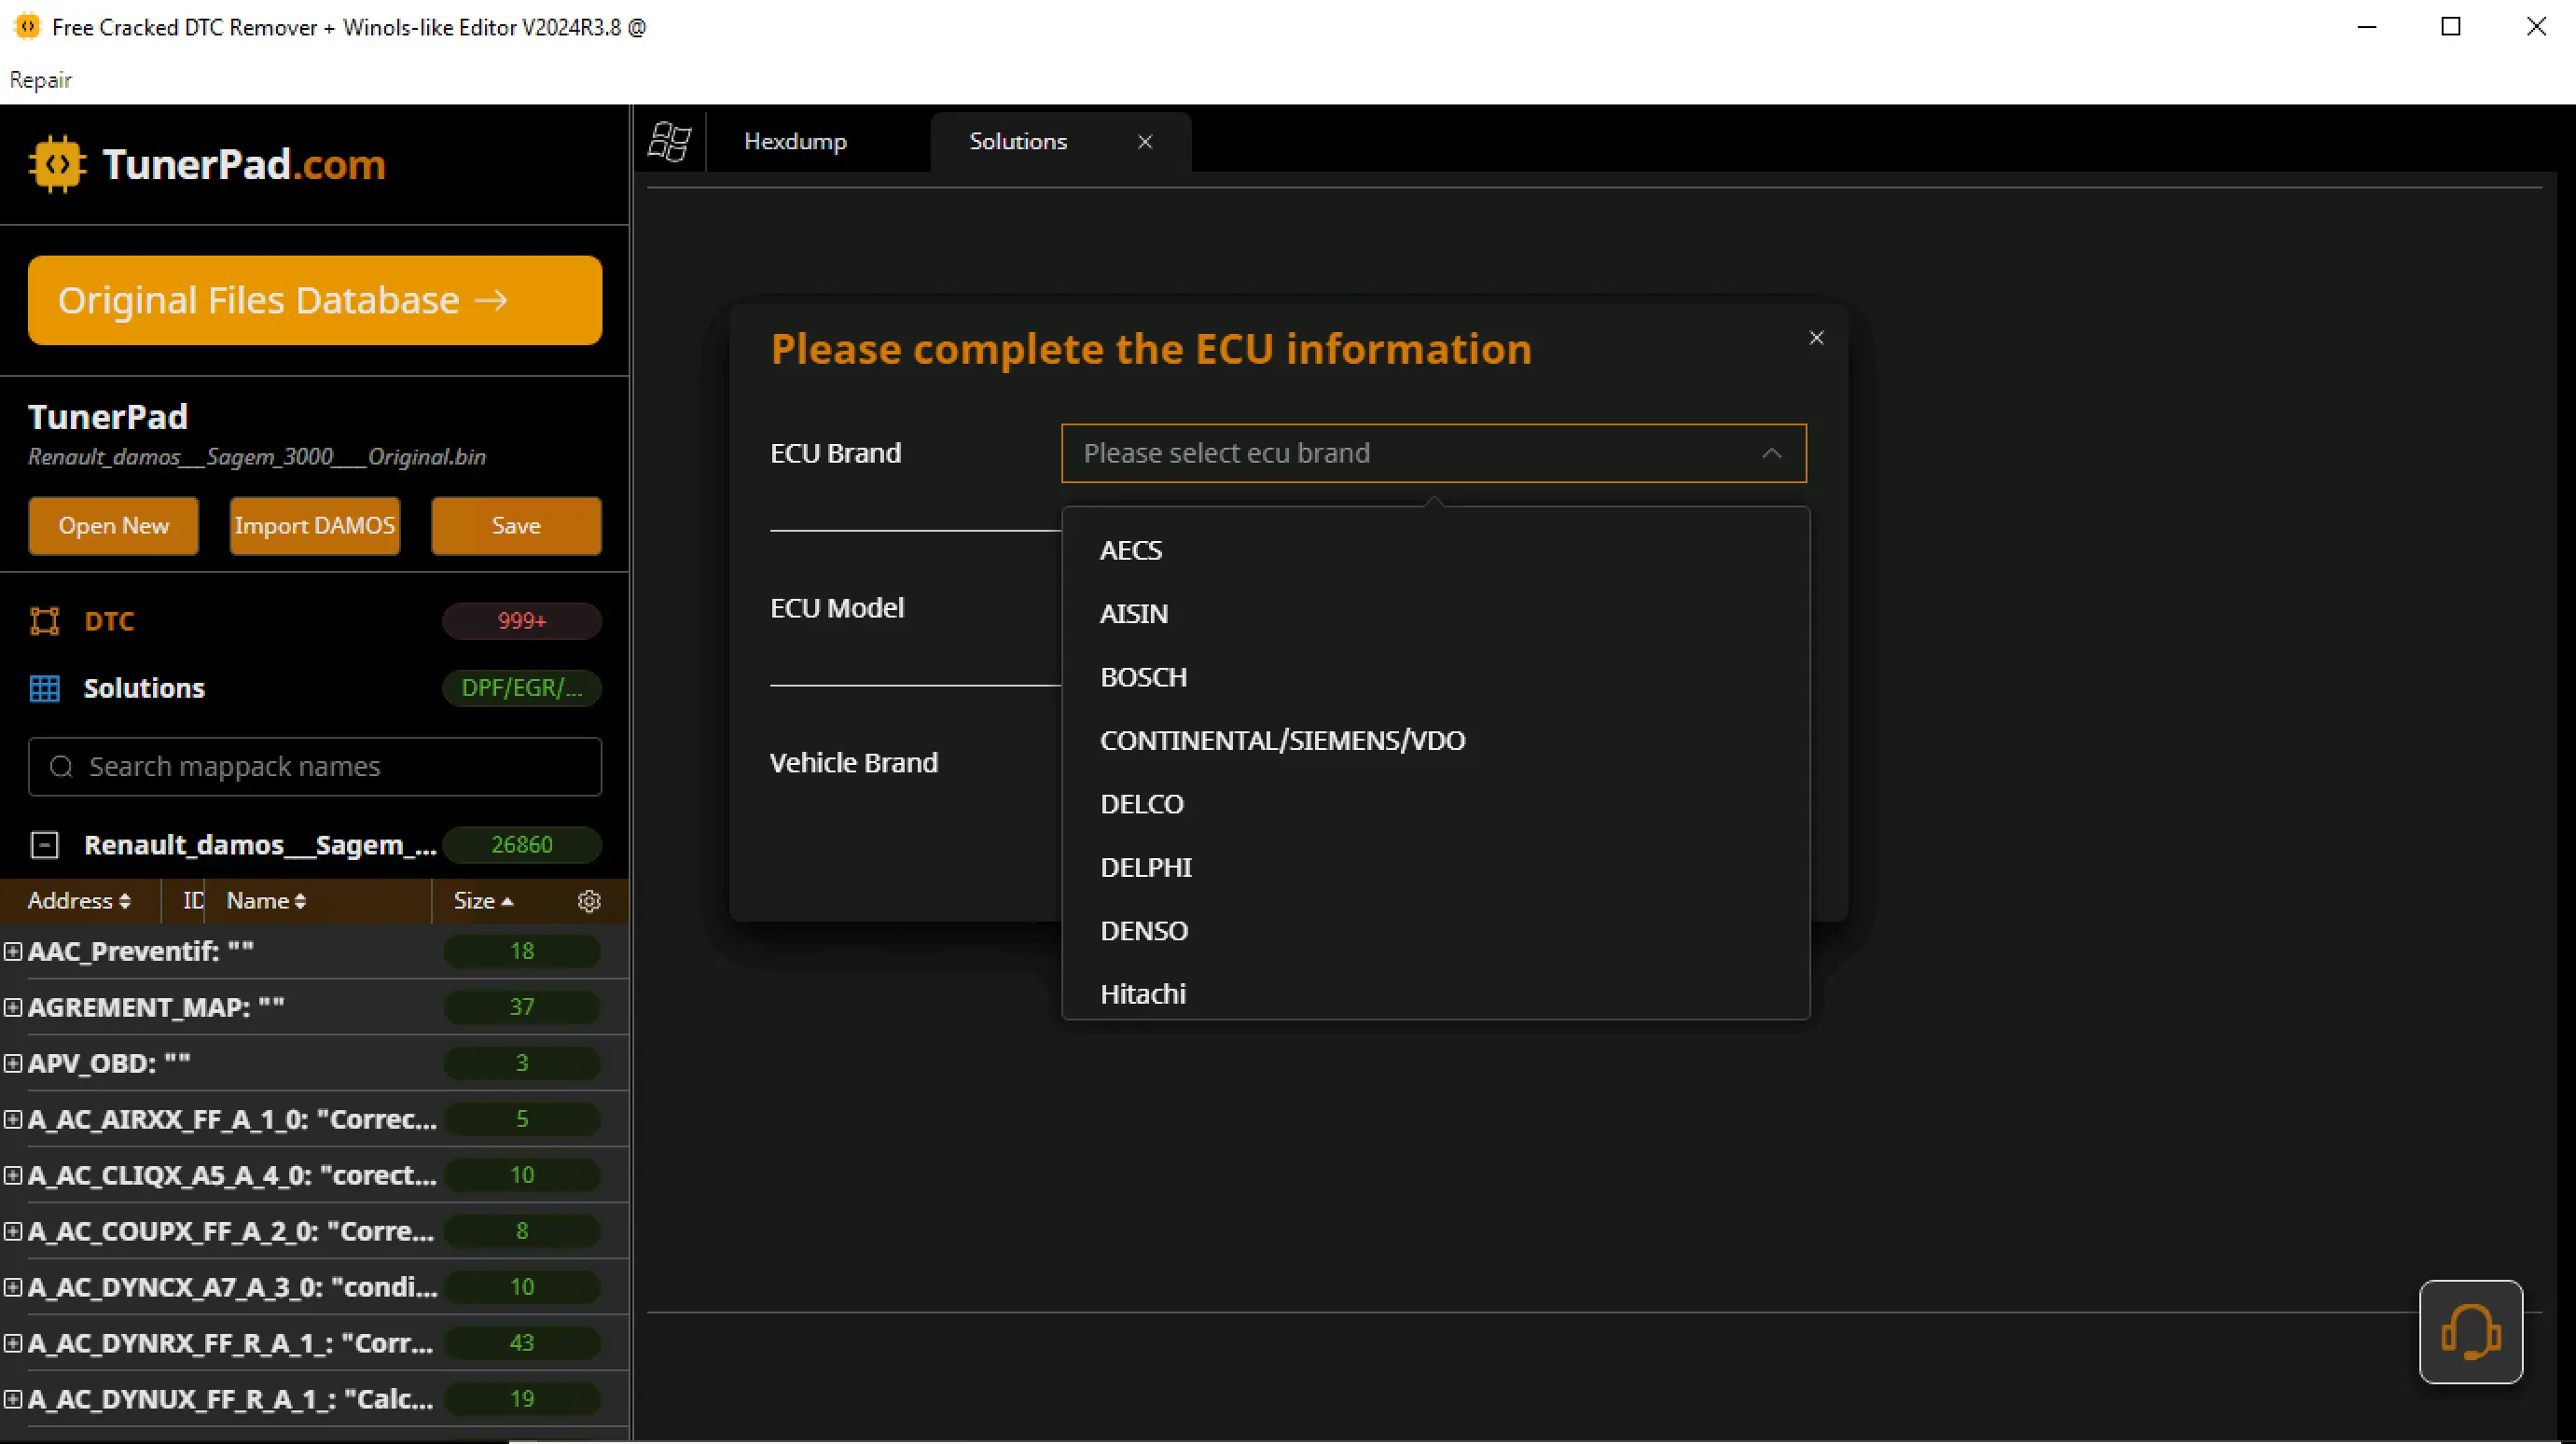Click the Import DAMOS button
This screenshot has height=1444, width=2576.
pos(315,526)
